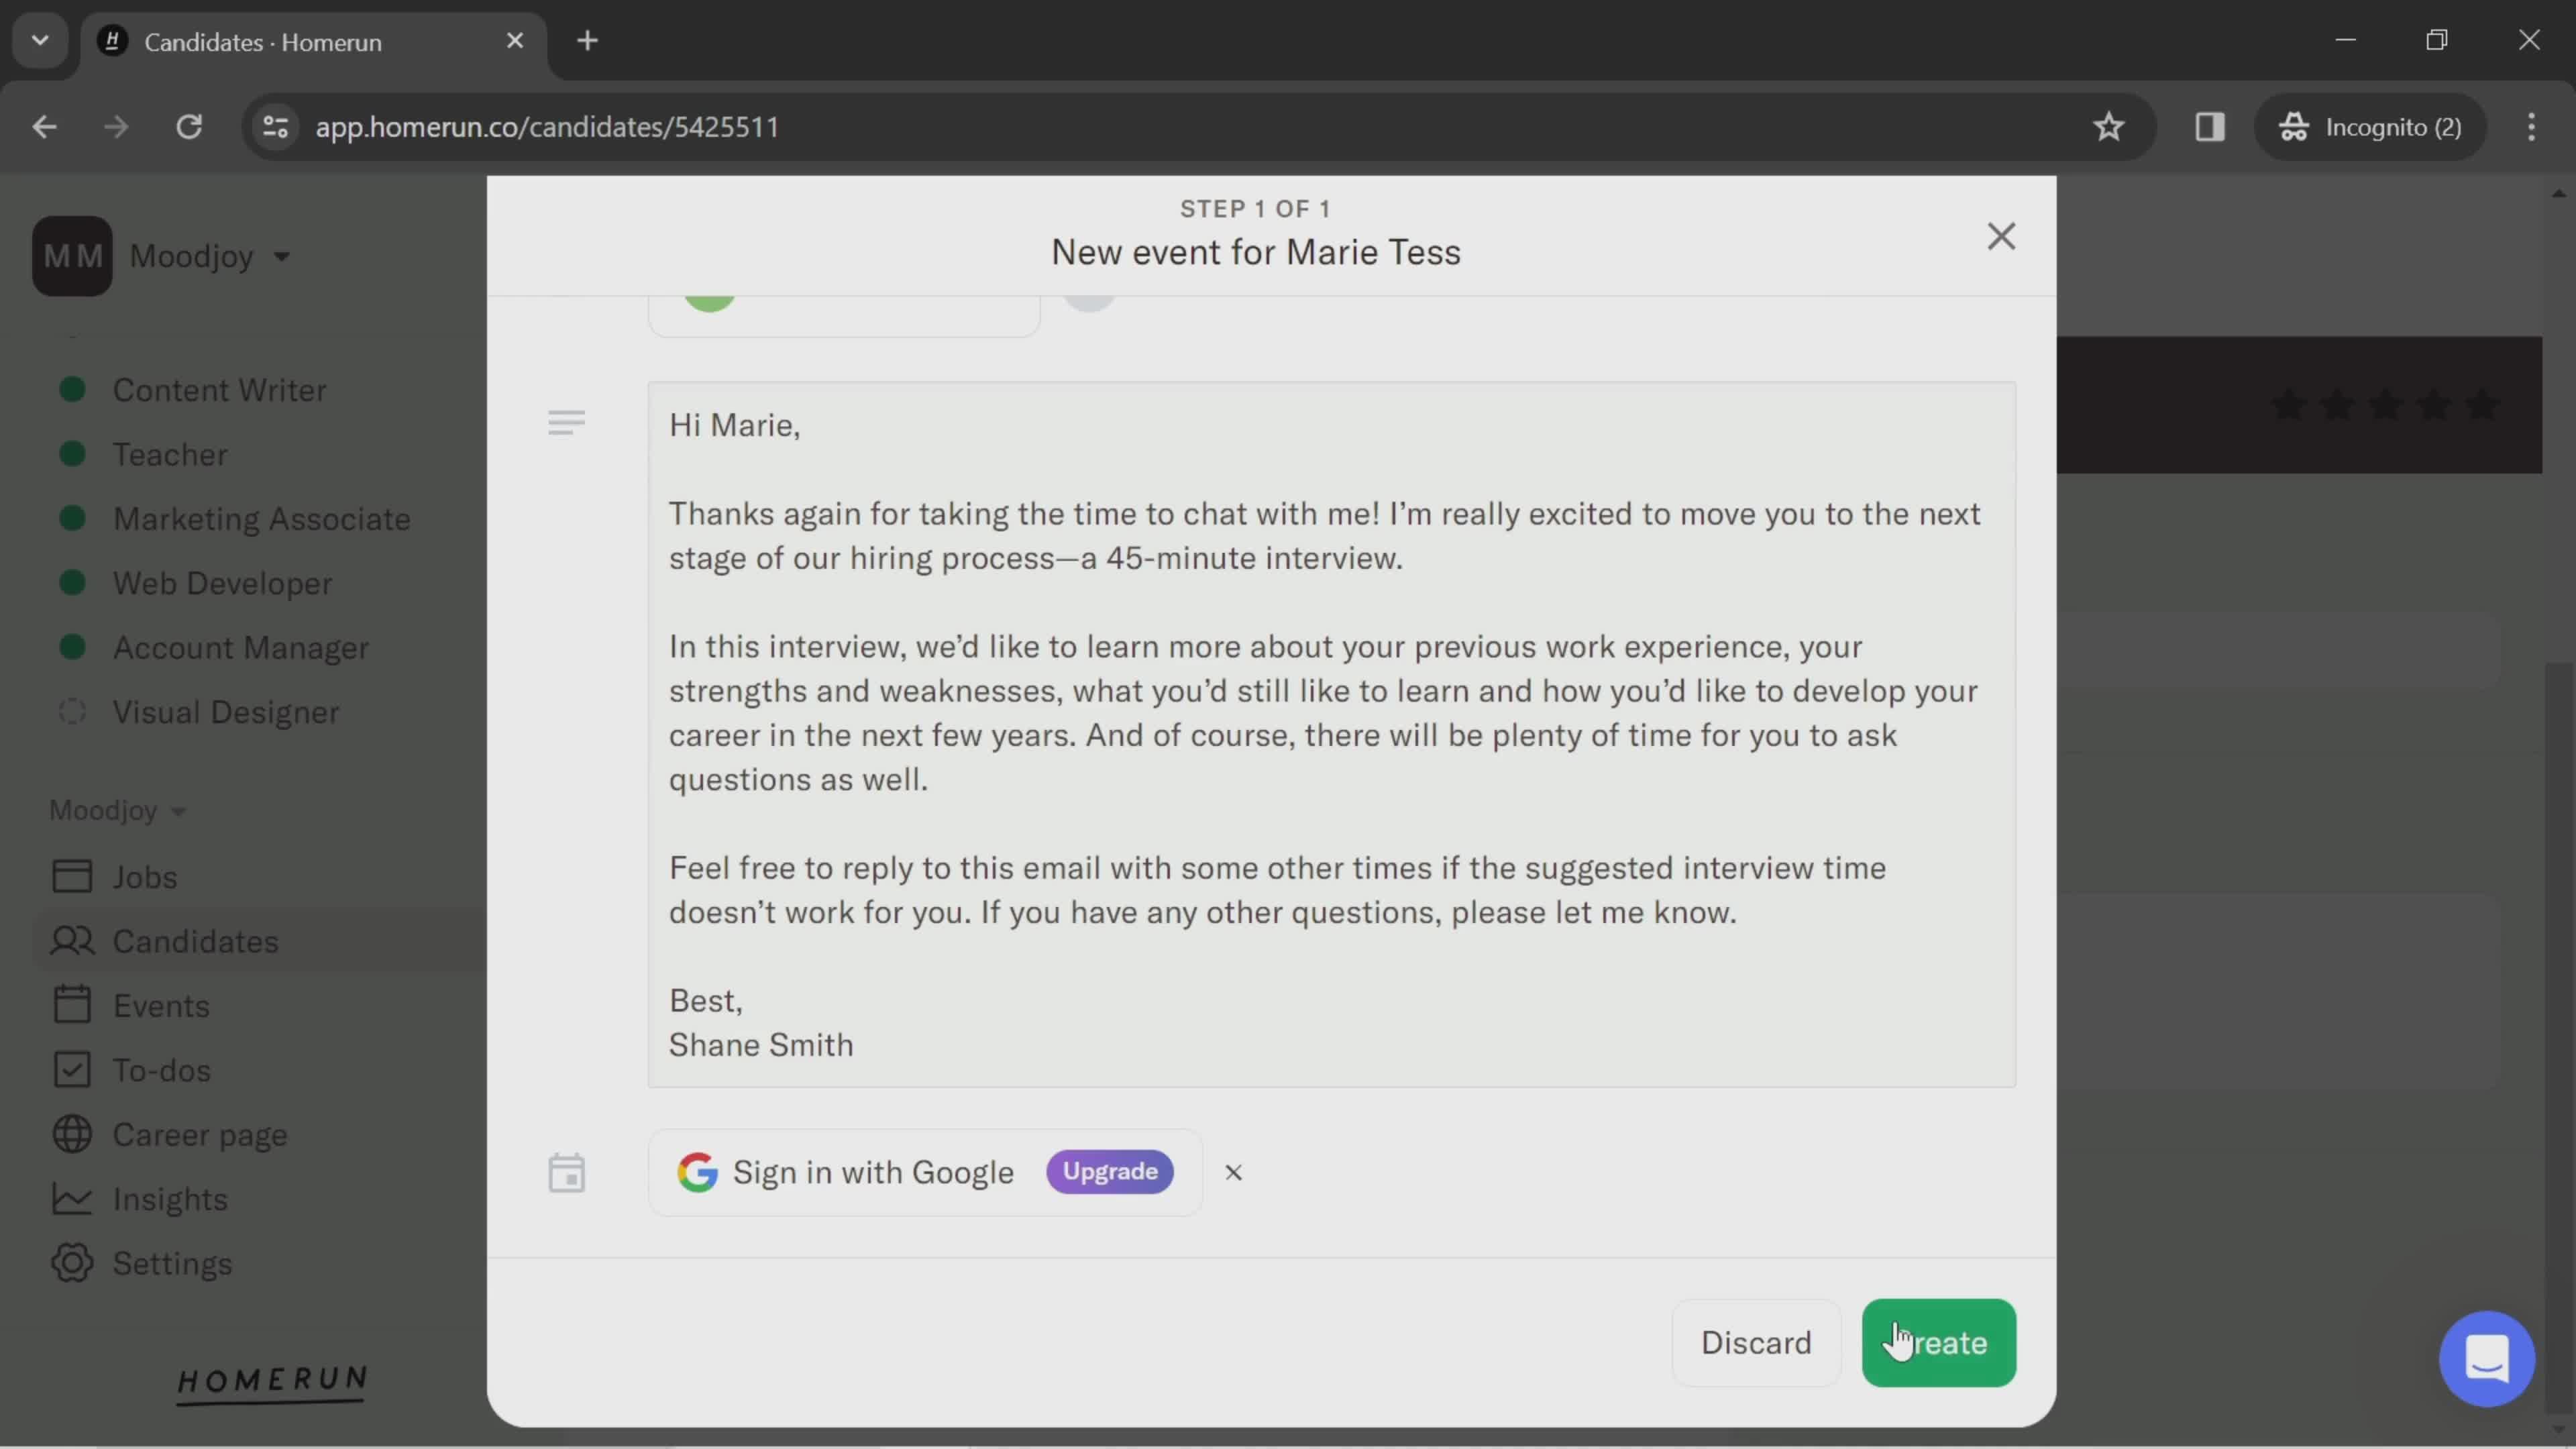Click the green Create button
Screen dimensions: 2576x1449
pyautogui.click(x=1938, y=1342)
